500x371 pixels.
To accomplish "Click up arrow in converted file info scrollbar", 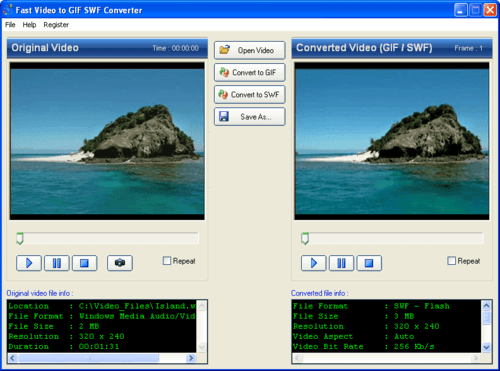I will [486, 305].
